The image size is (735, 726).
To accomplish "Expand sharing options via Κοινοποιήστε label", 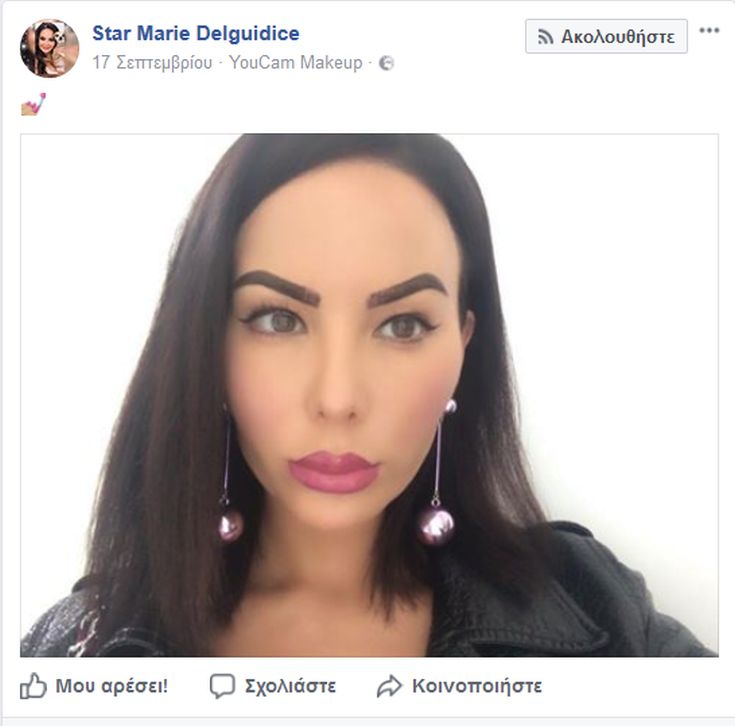I will point(477,686).
